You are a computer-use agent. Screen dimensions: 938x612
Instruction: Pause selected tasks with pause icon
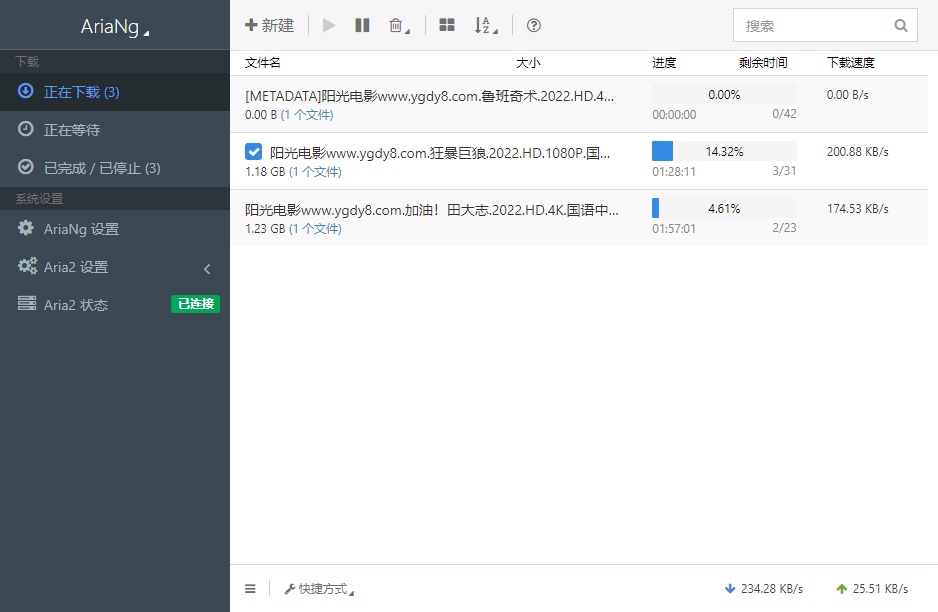point(362,25)
